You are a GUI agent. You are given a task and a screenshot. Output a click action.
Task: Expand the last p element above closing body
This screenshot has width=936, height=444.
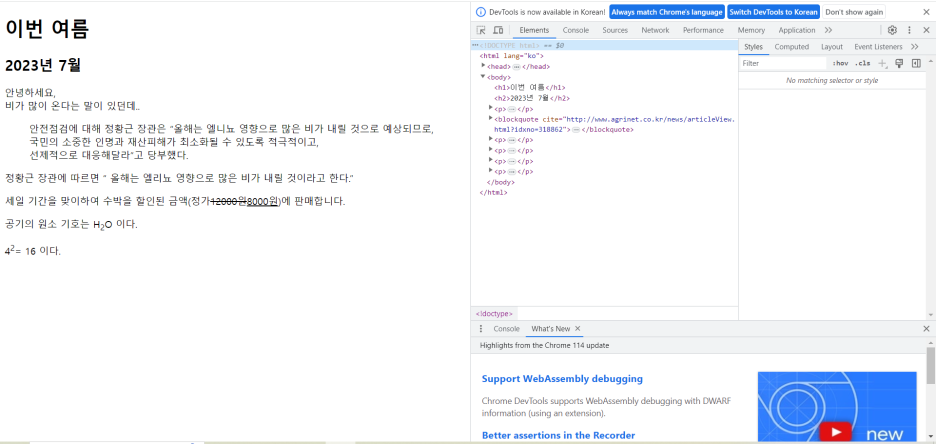[x=491, y=171]
